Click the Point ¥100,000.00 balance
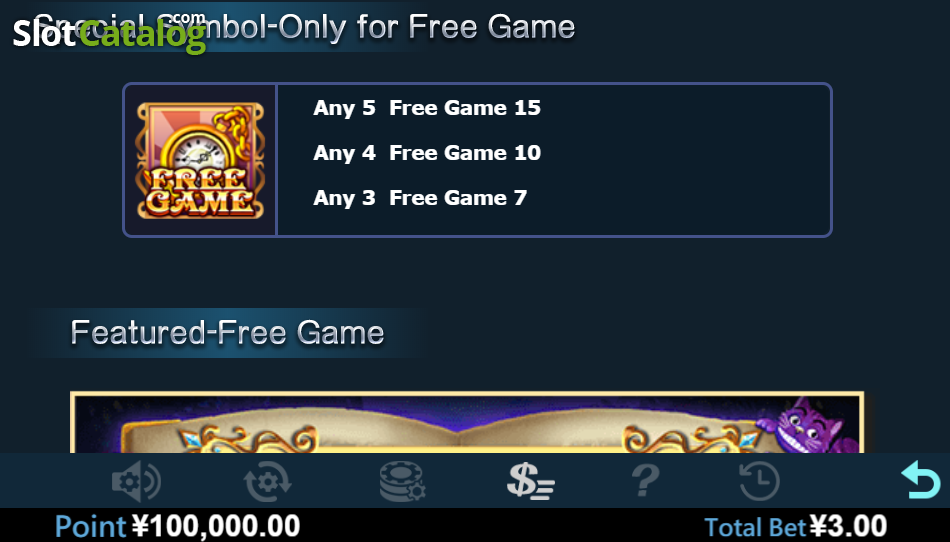Image resolution: width=950 pixels, height=542 pixels. point(178,526)
